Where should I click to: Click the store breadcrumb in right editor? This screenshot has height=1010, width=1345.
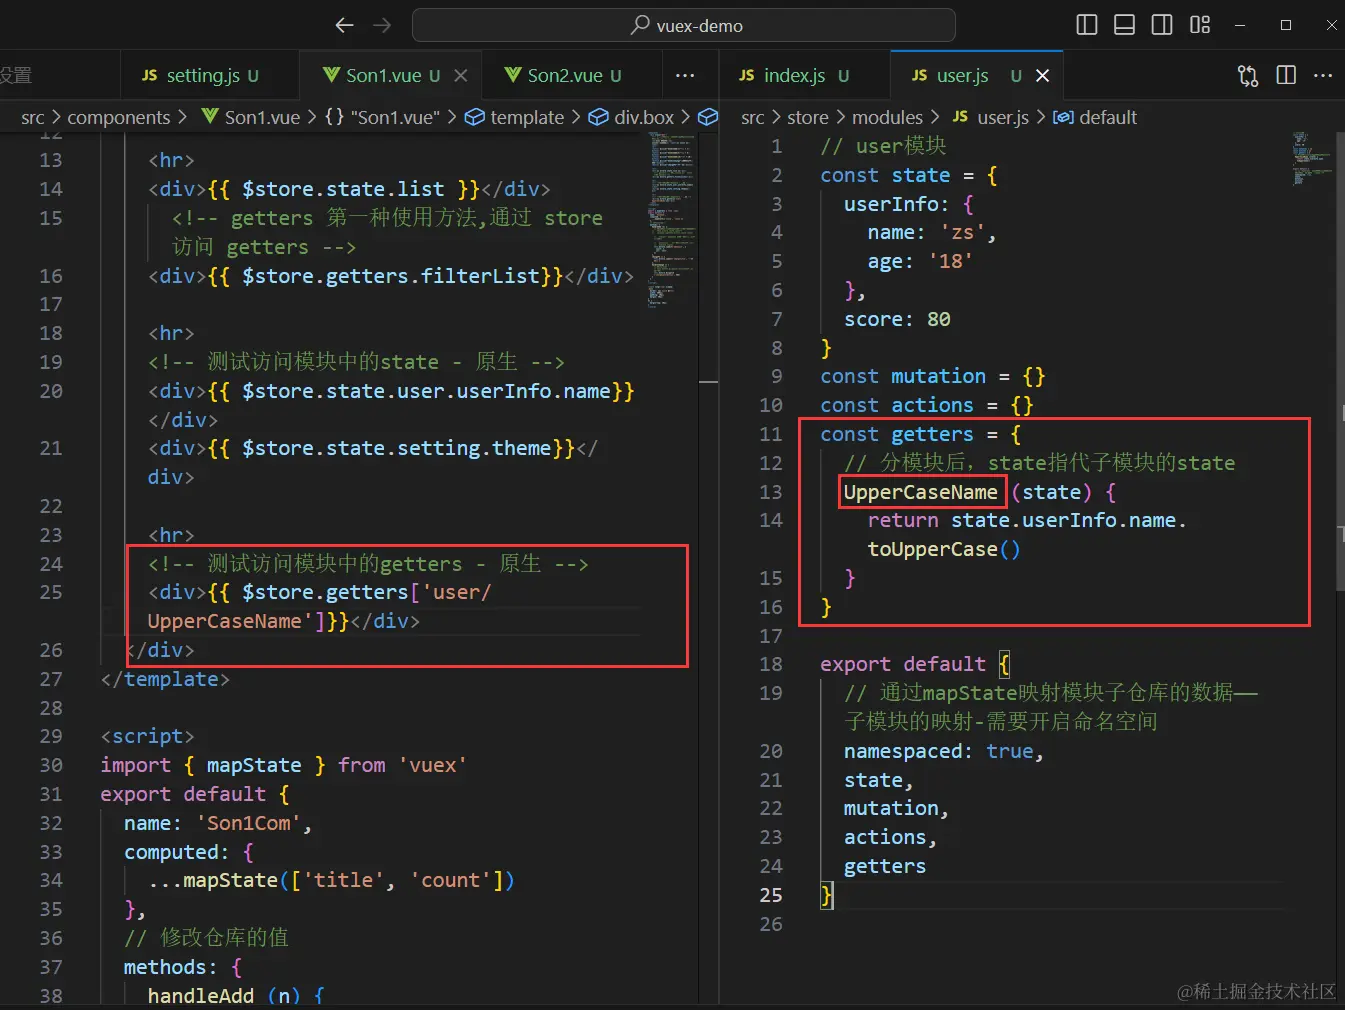[x=808, y=118]
